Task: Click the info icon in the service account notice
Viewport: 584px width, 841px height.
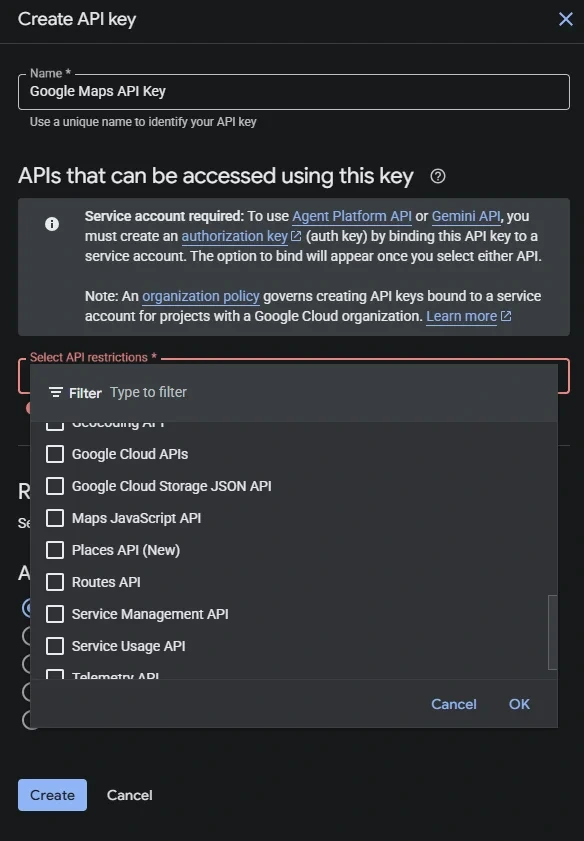Action: click(x=52, y=224)
